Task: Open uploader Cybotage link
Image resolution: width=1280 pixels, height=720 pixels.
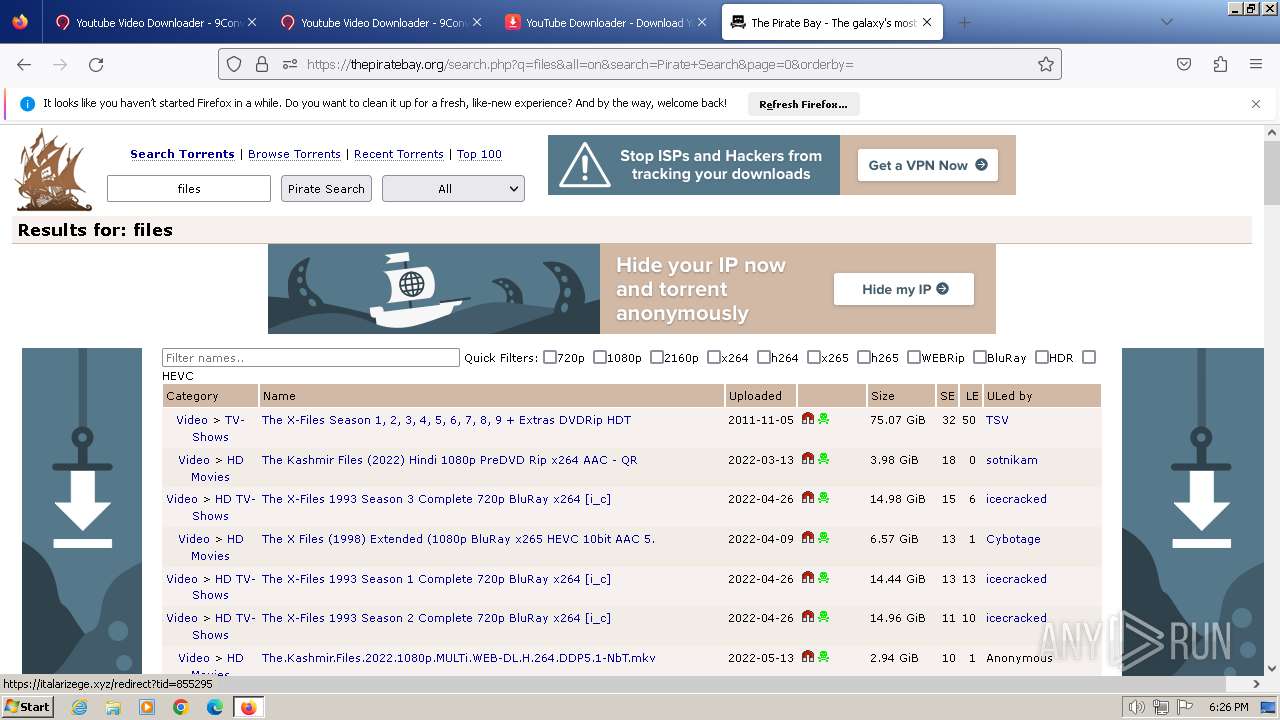Action: [x=1013, y=539]
